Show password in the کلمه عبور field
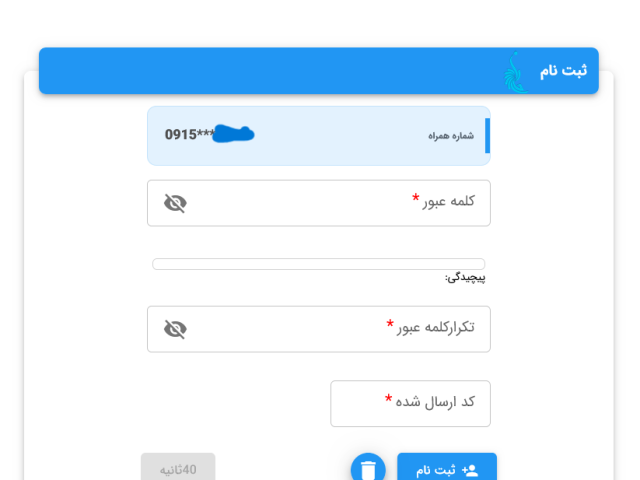Image resolution: width=640 pixels, height=480 pixels. (175, 203)
